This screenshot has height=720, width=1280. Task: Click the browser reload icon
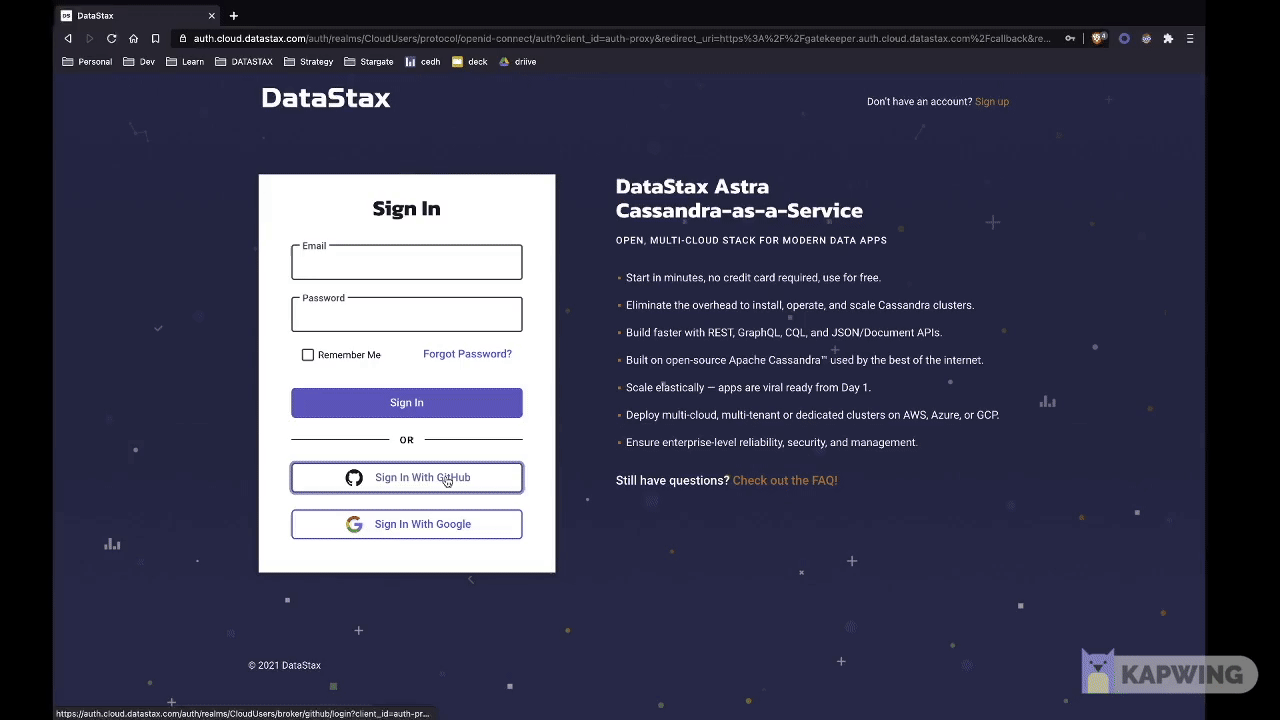[x=111, y=39]
